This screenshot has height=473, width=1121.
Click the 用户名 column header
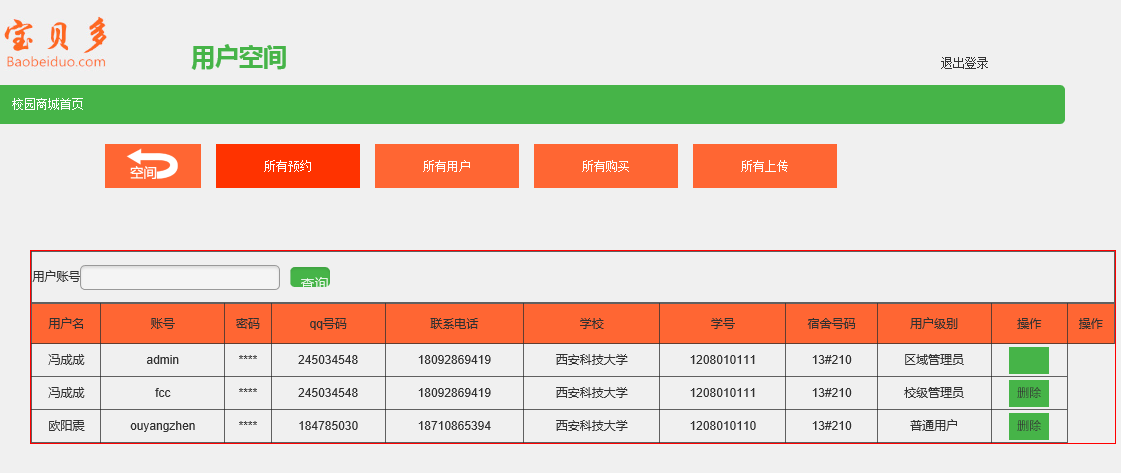pyautogui.click(x=66, y=324)
